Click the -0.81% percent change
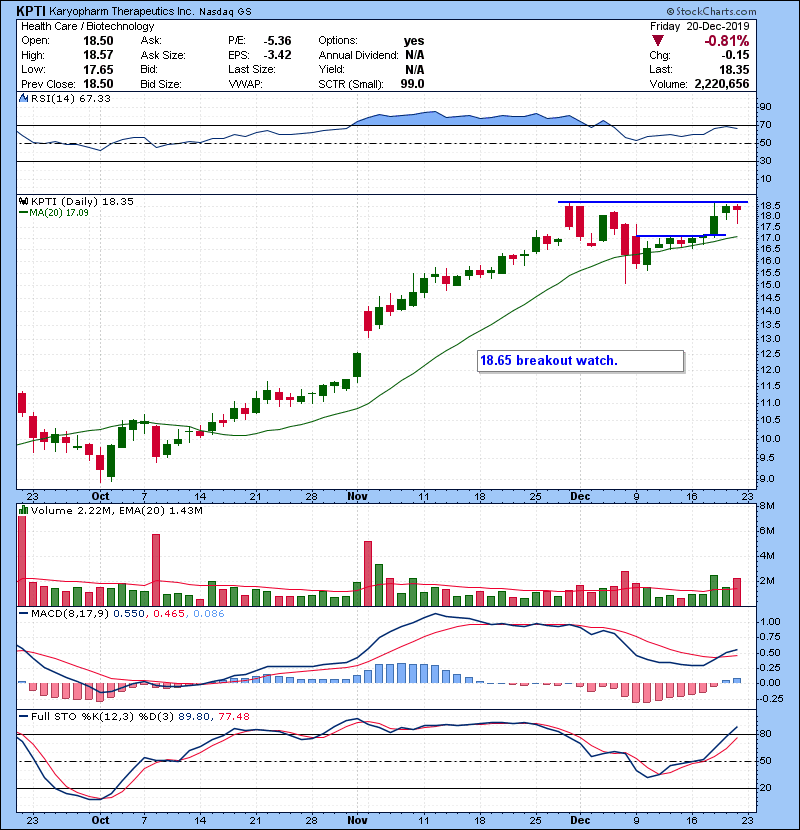The image size is (800, 830). click(x=727, y=41)
